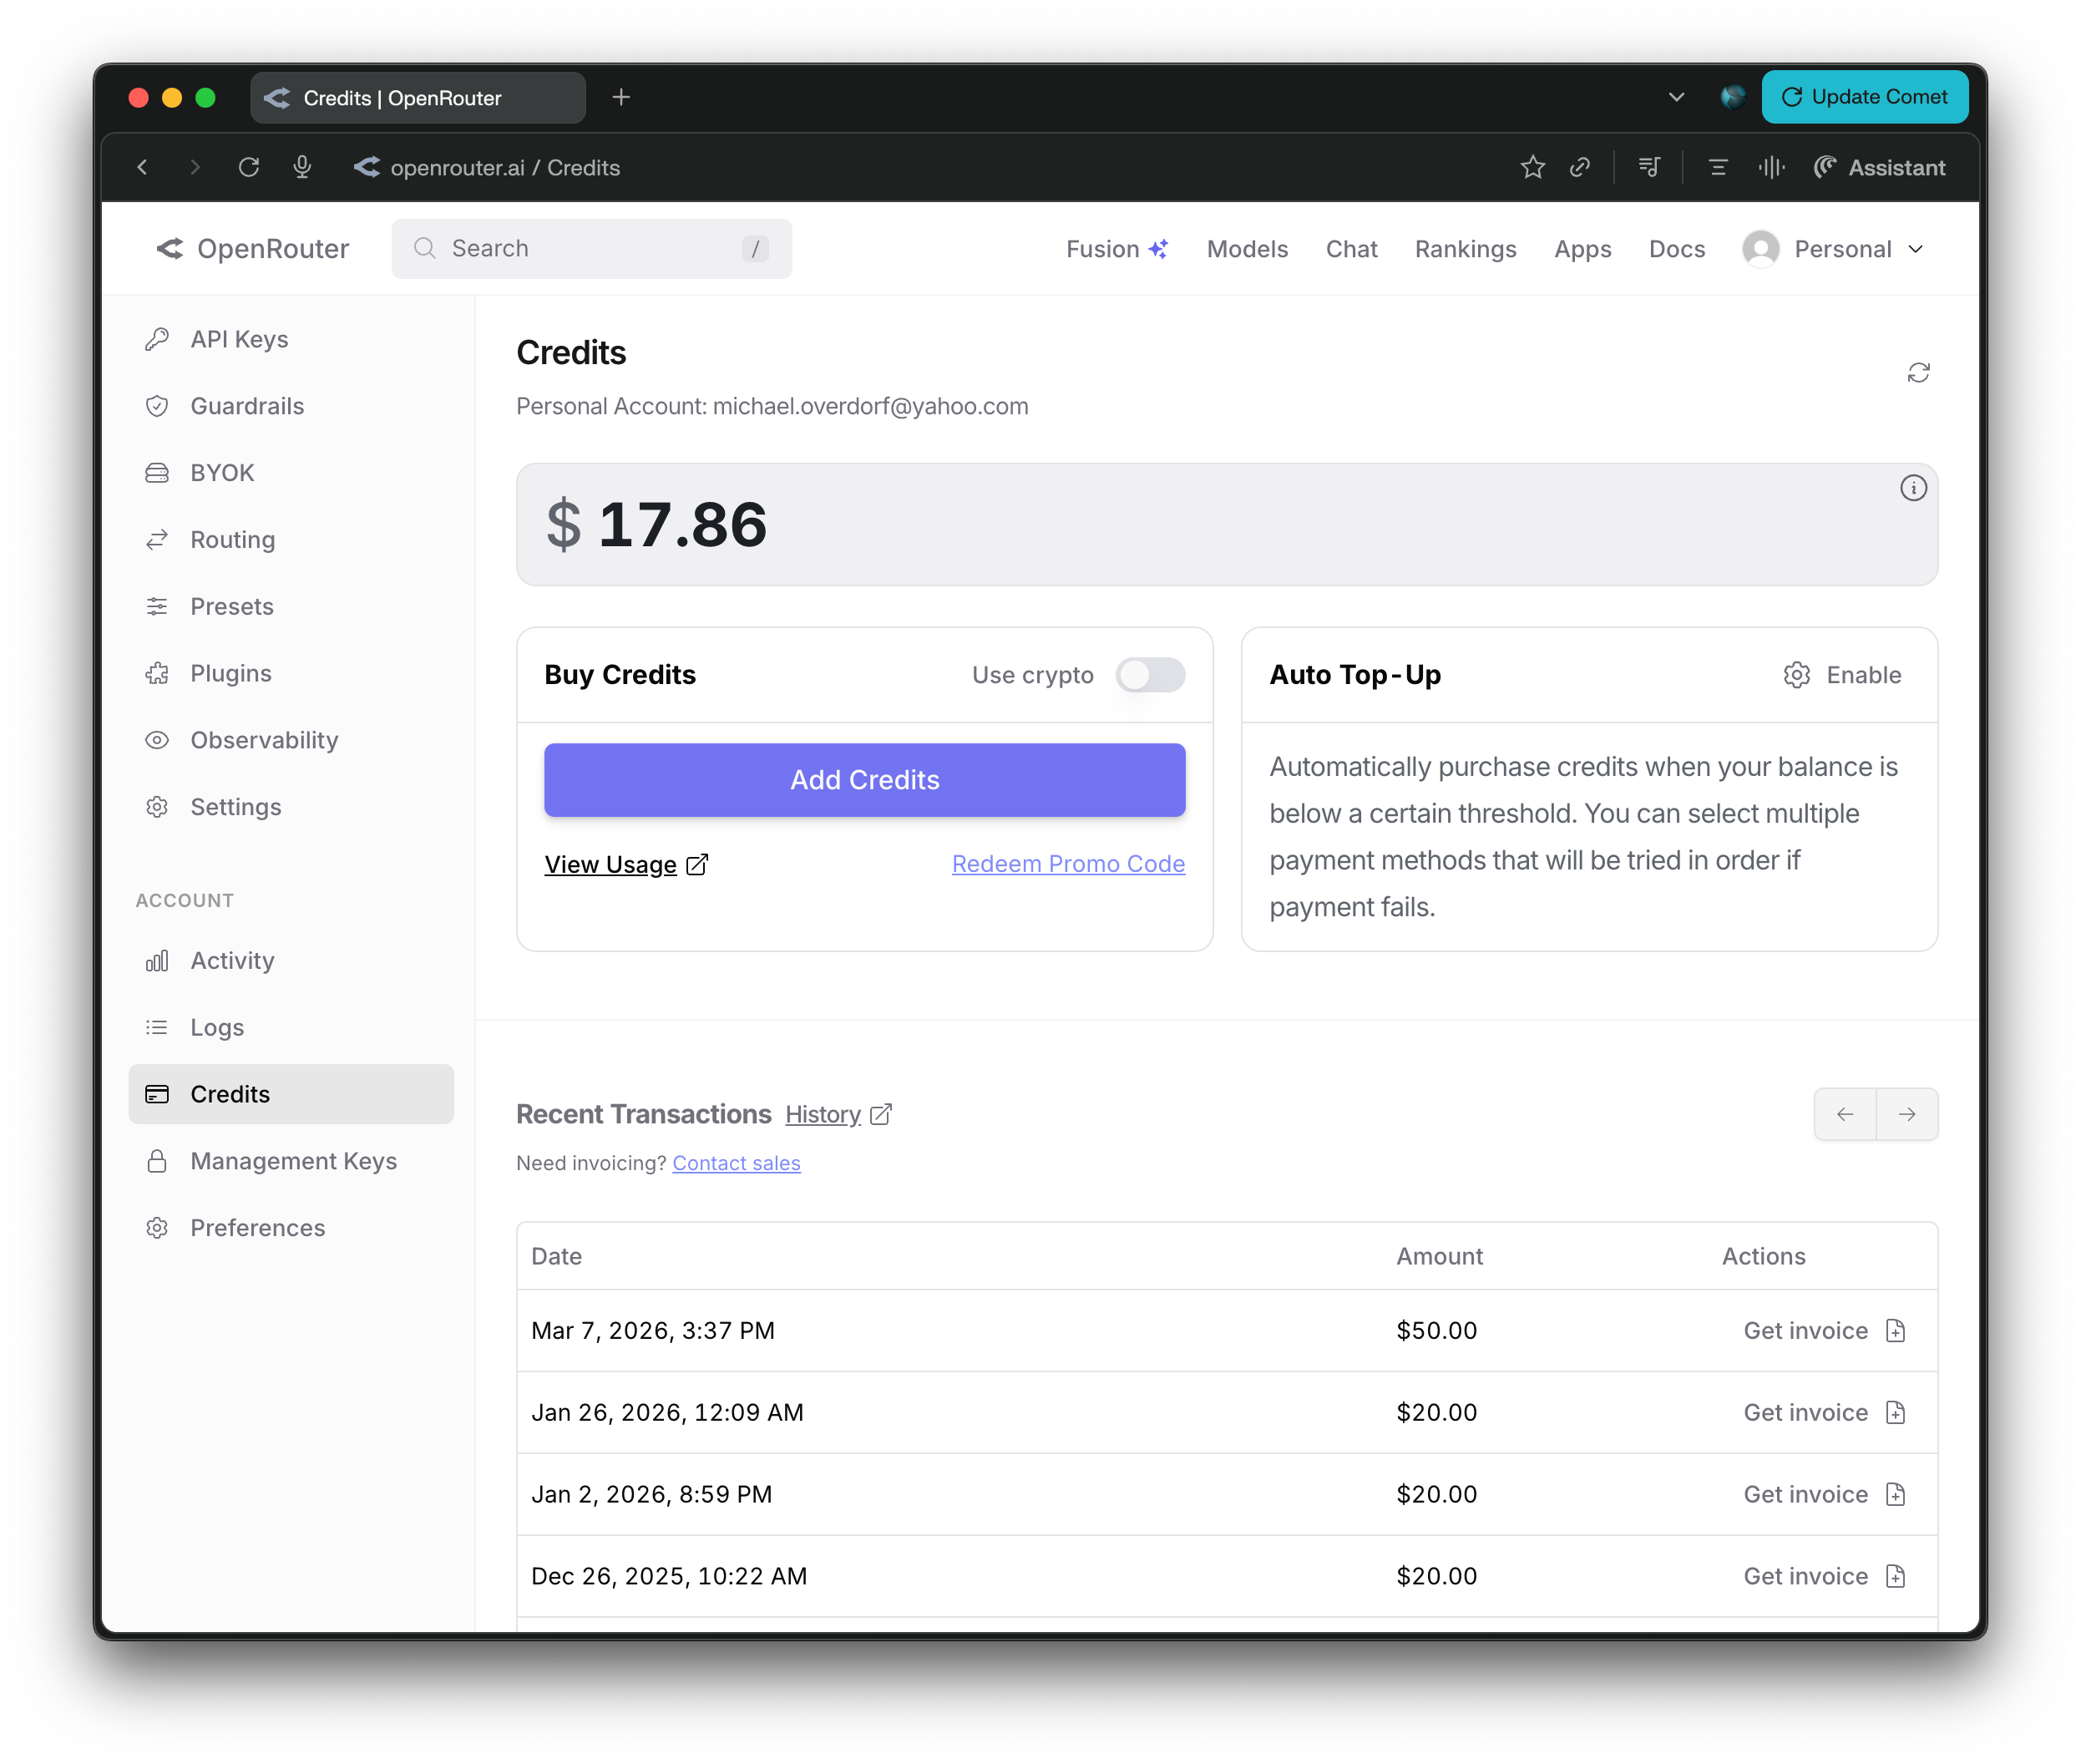Click the OpenRouter logo icon
This screenshot has height=1764, width=2081.
pos(169,249)
